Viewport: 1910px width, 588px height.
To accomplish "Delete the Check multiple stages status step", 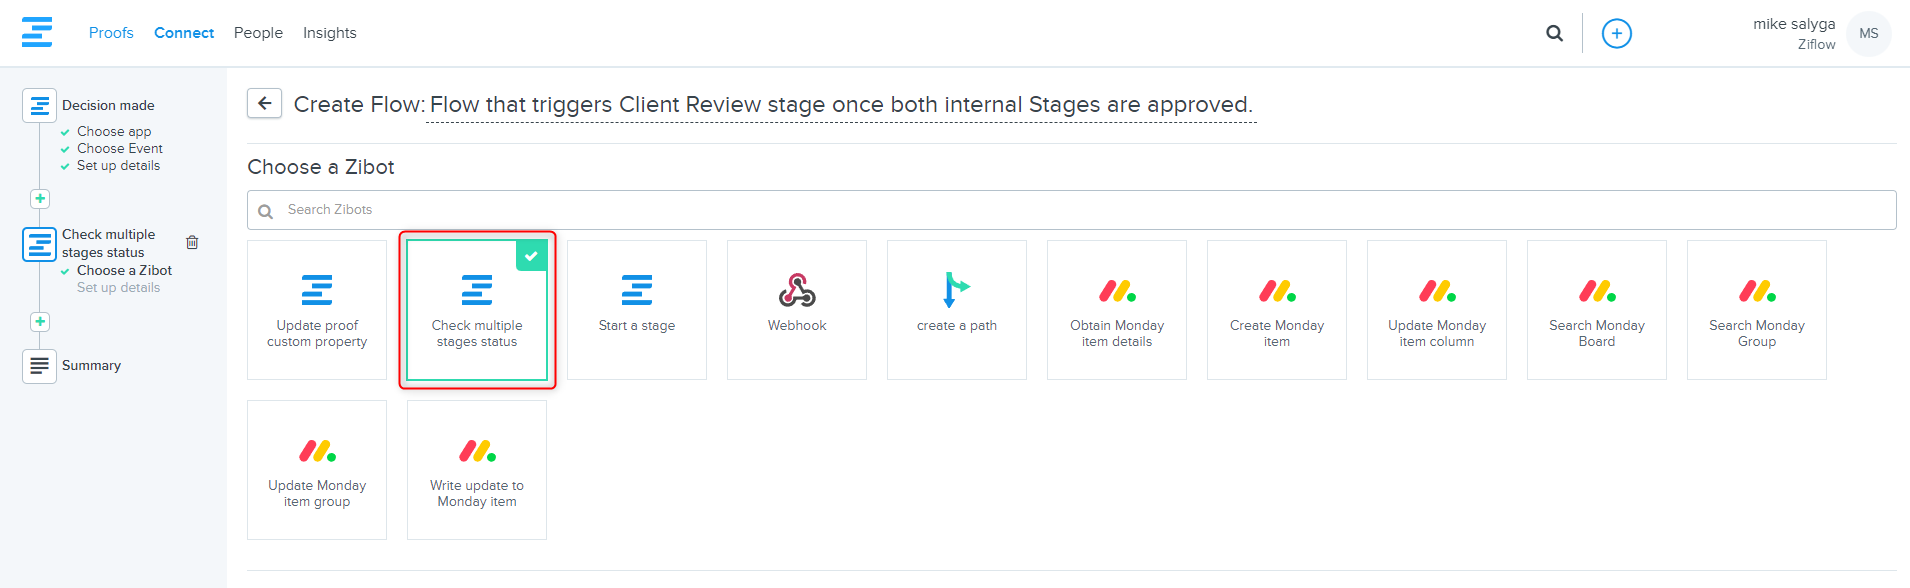I will point(192,242).
